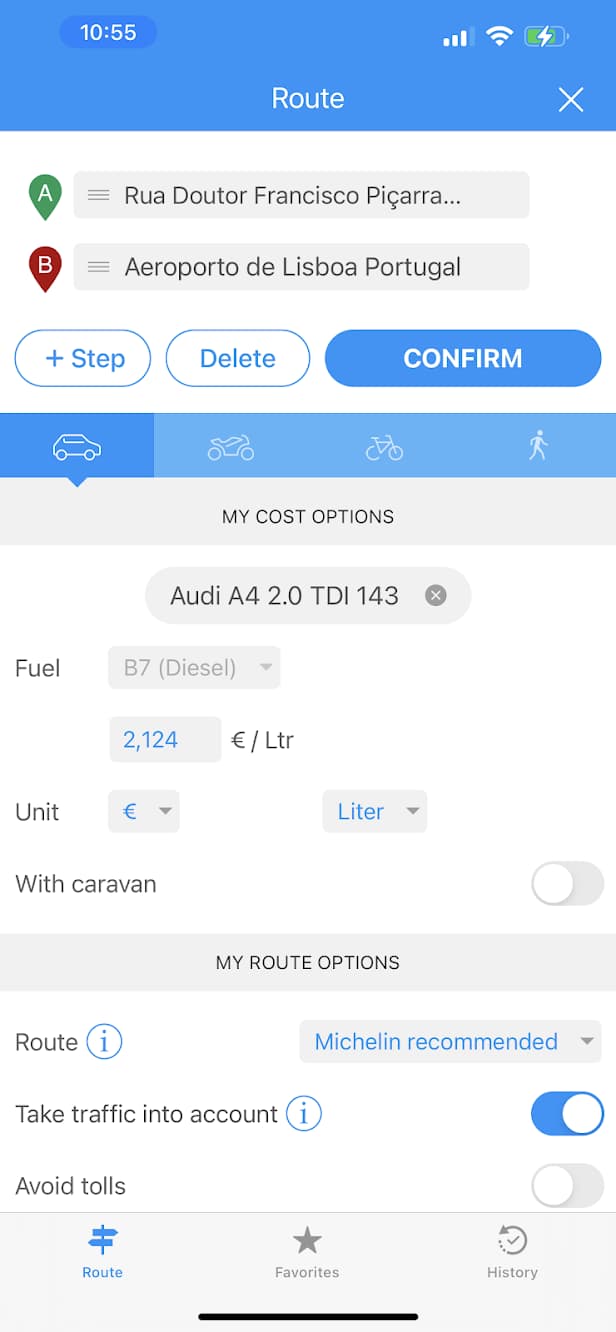Open the B7 (Diesel) fuel dropdown
The image size is (616, 1332).
click(194, 668)
